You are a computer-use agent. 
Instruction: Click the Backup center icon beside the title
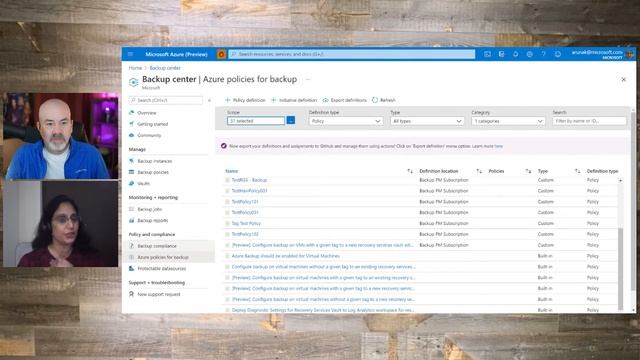pos(133,82)
